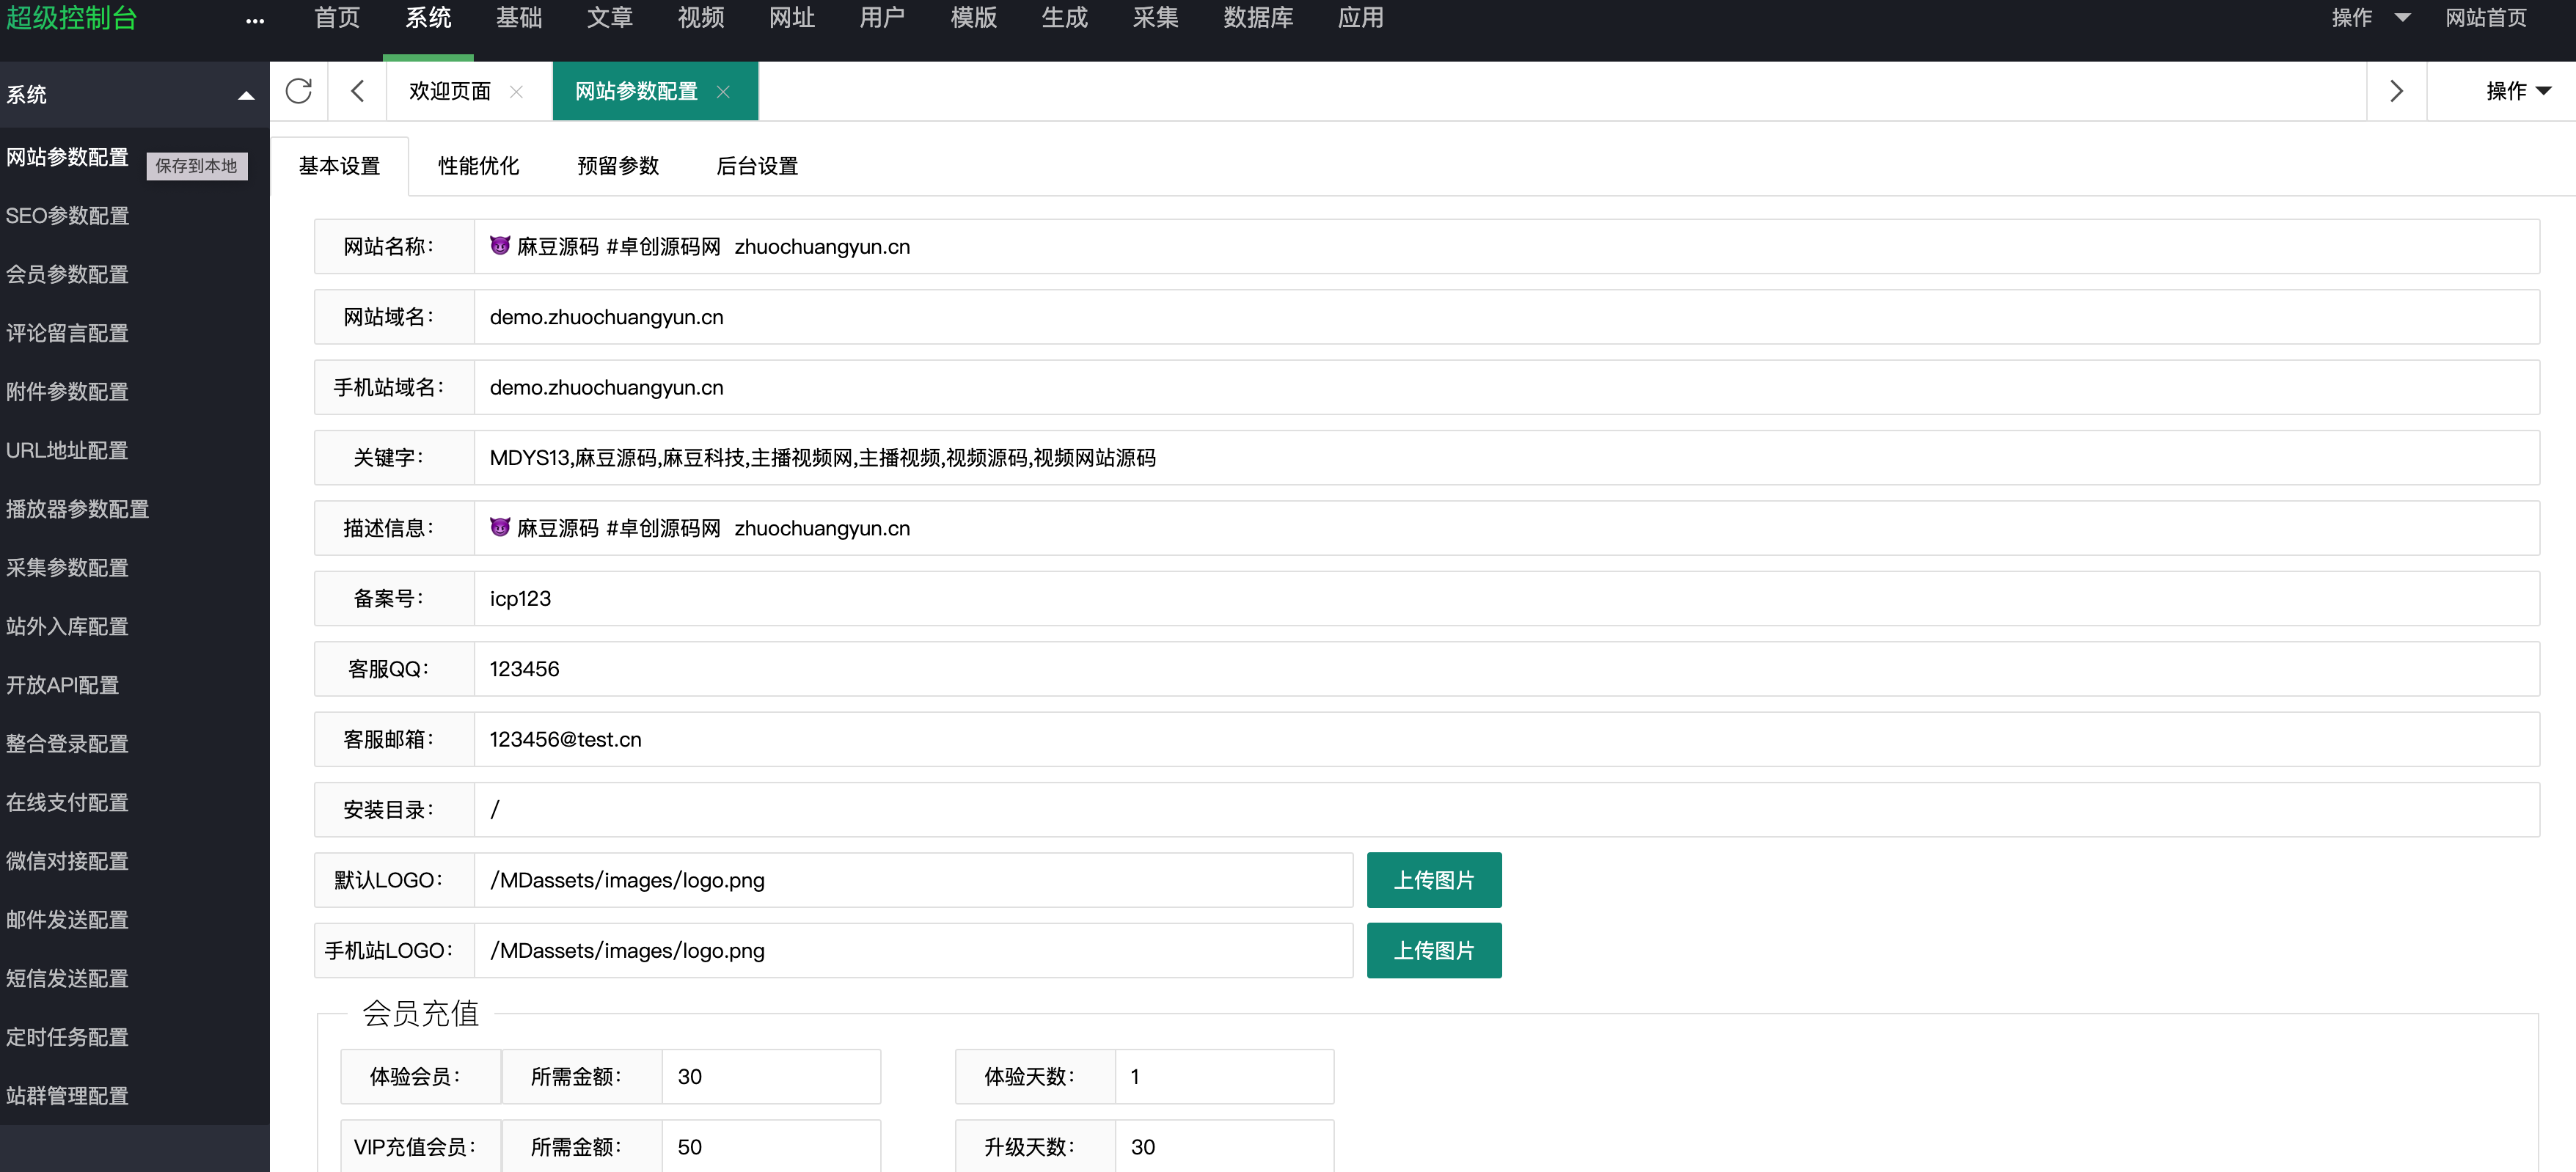Select the 基本设置 tab
Viewport: 2576px width, 1172px height.
(340, 166)
